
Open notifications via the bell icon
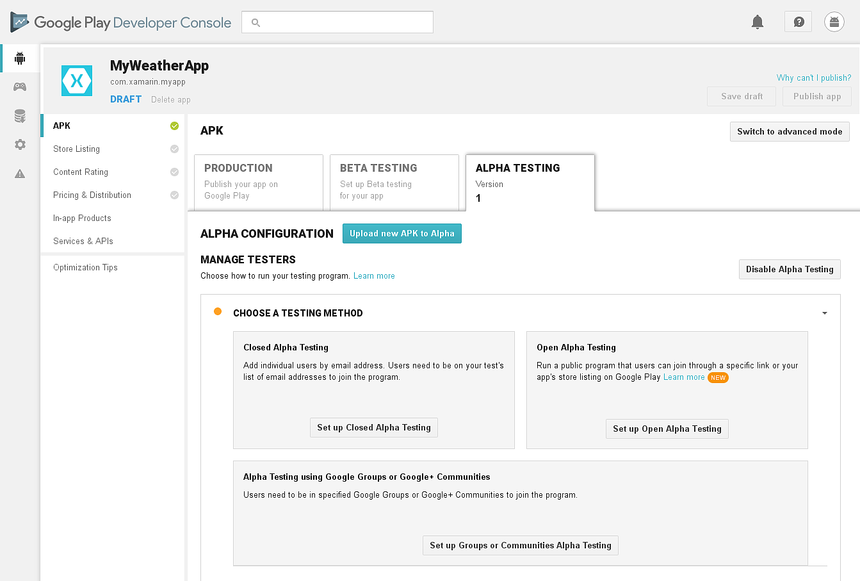pos(758,21)
